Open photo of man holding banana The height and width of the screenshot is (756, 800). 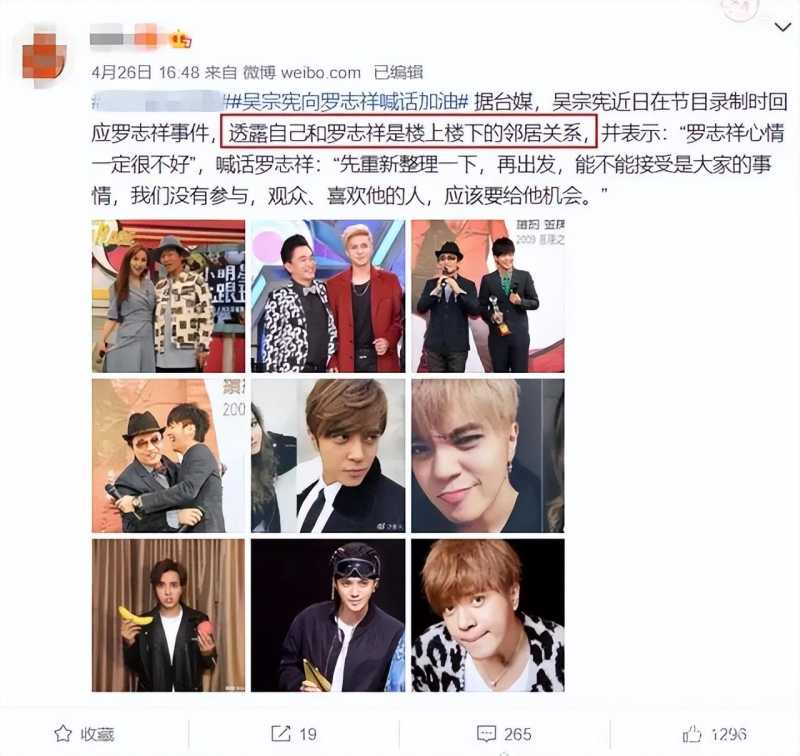[x=168, y=615]
